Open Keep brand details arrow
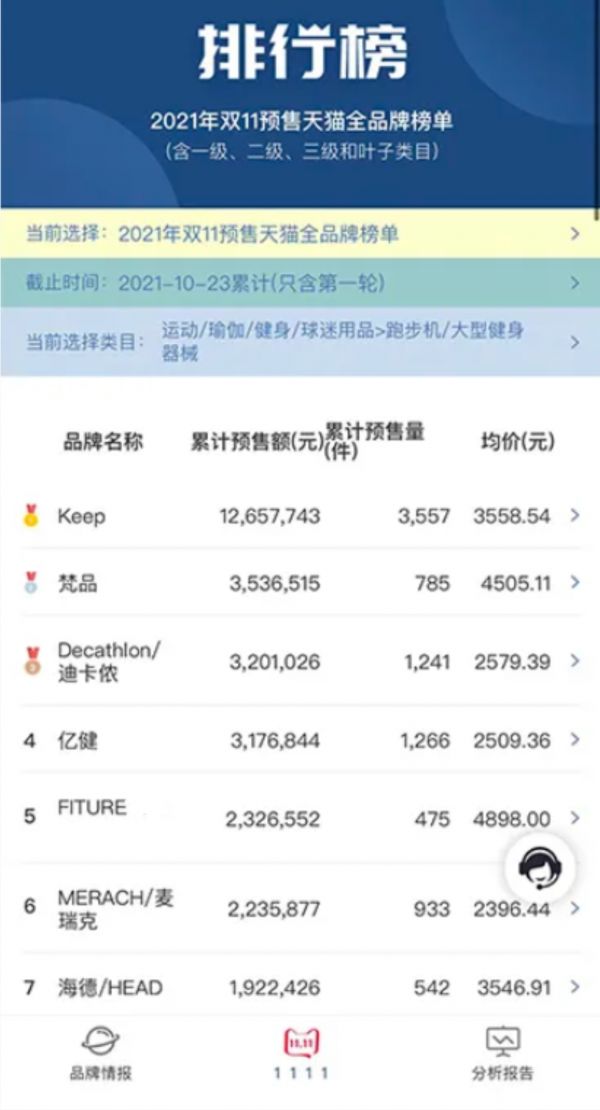The width and height of the screenshot is (600, 1110). pos(575,515)
